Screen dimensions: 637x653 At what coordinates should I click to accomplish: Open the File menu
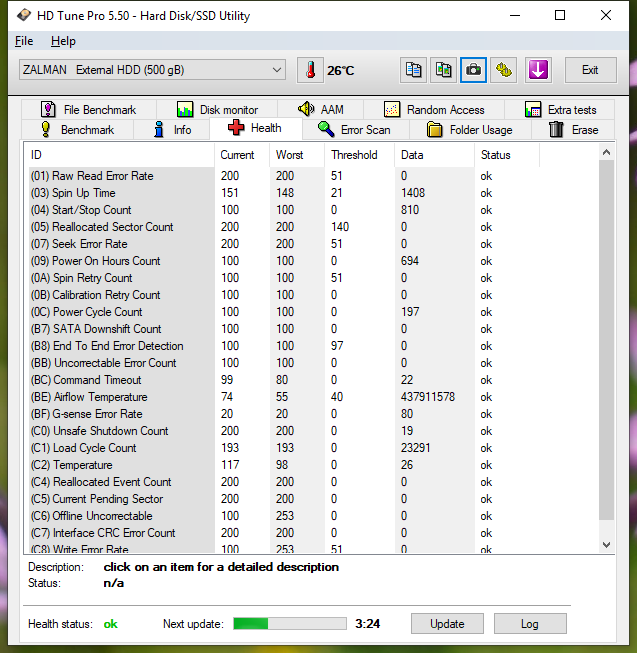(24, 41)
